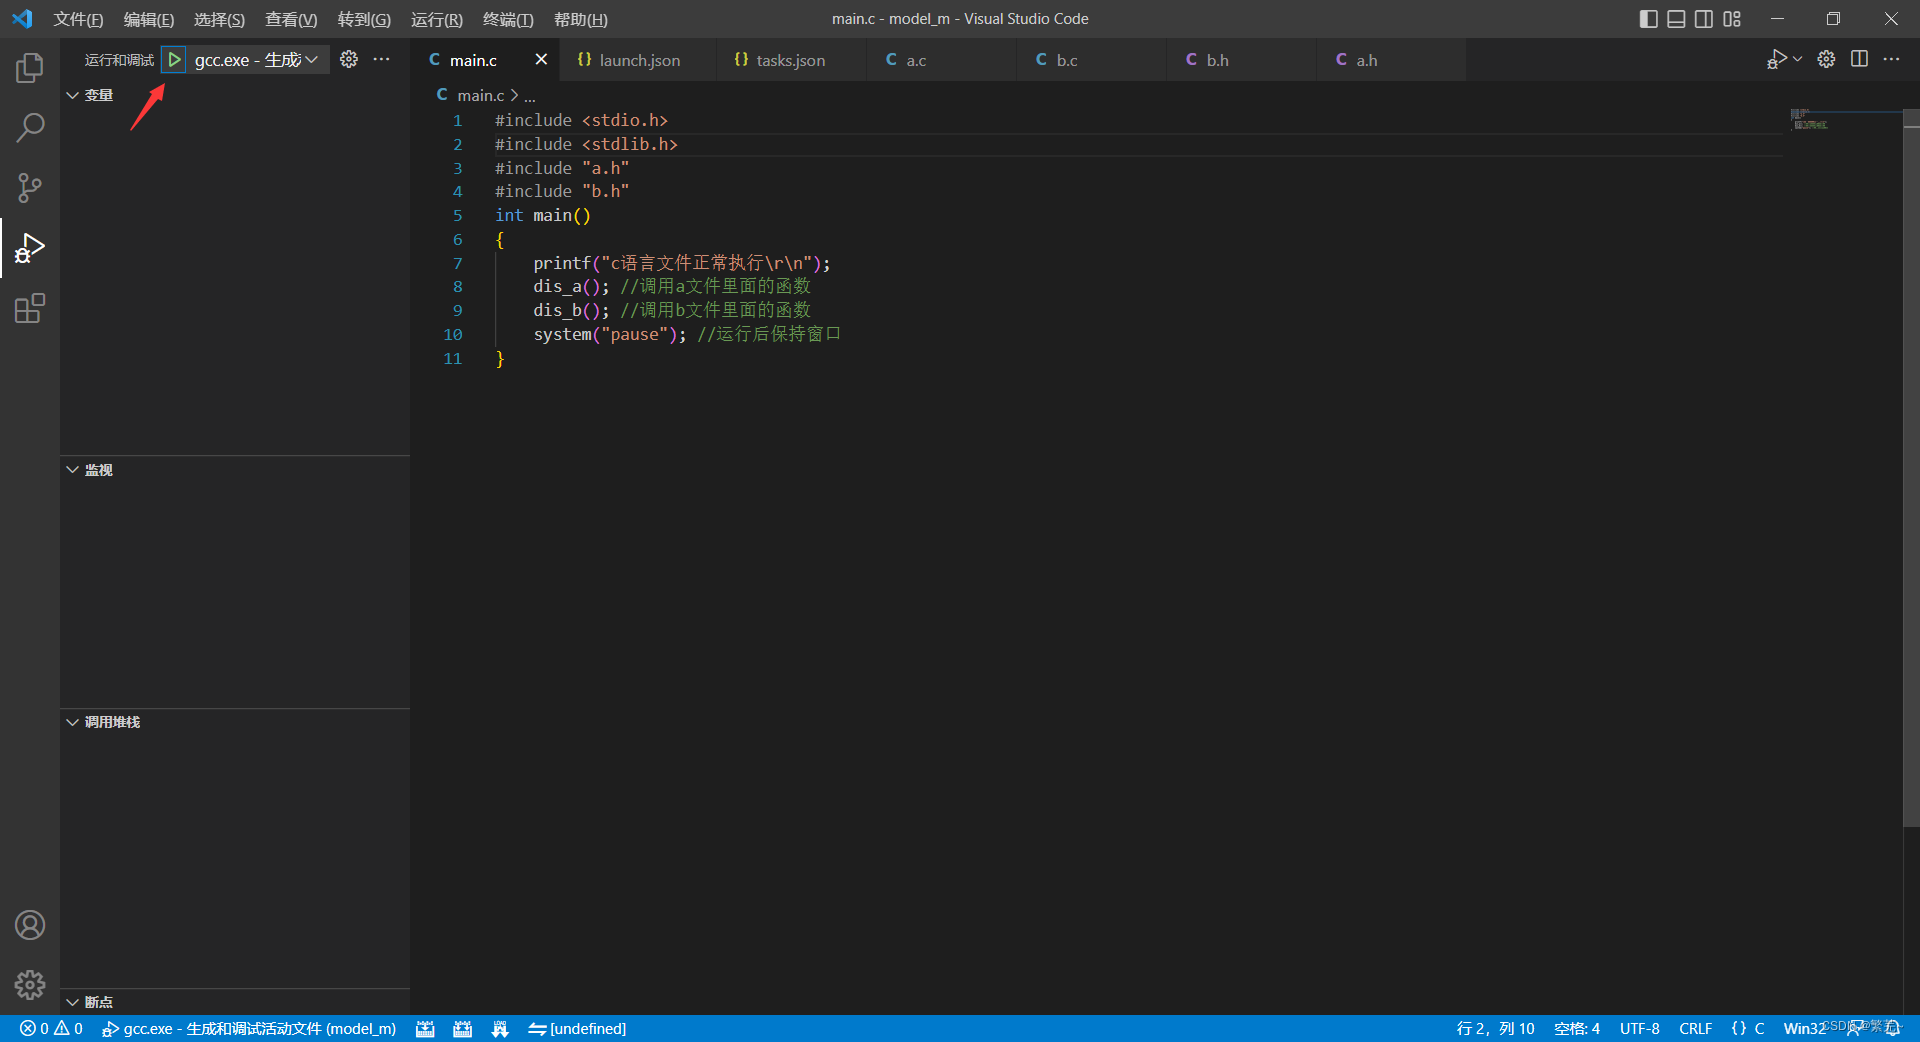Screen dimensions: 1920x1042
Task: Start debugging with green play button
Action: click(x=174, y=60)
